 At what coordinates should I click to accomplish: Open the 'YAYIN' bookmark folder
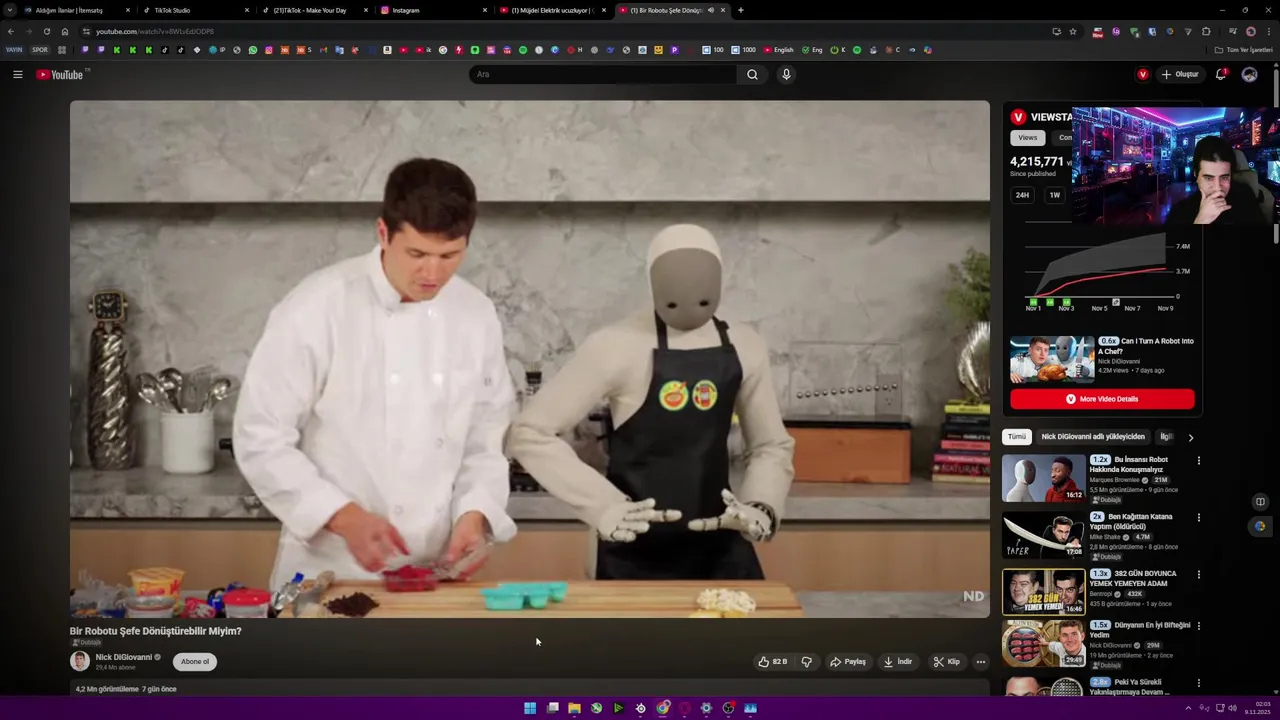(14, 50)
